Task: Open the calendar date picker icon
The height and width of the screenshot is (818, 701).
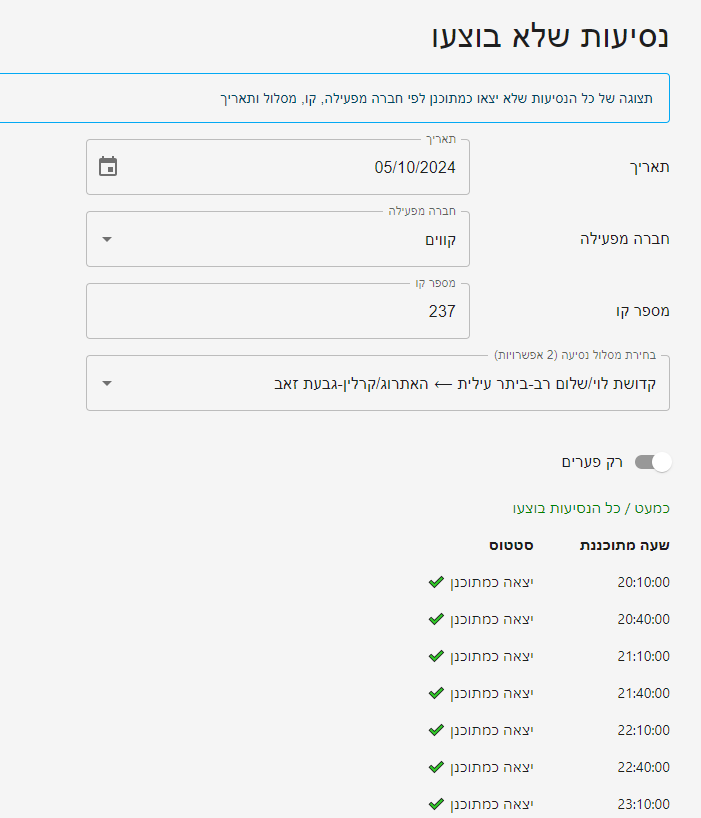Action: [108, 167]
